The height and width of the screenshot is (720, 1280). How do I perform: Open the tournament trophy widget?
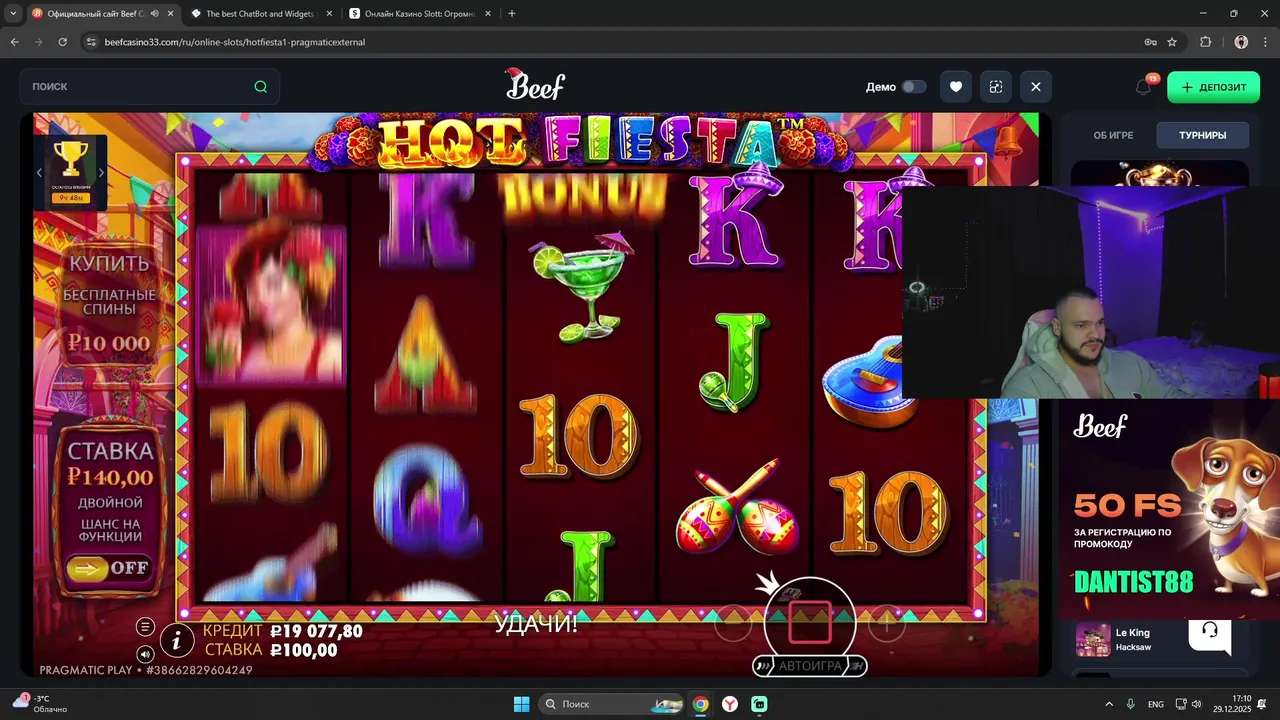coord(70,172)
